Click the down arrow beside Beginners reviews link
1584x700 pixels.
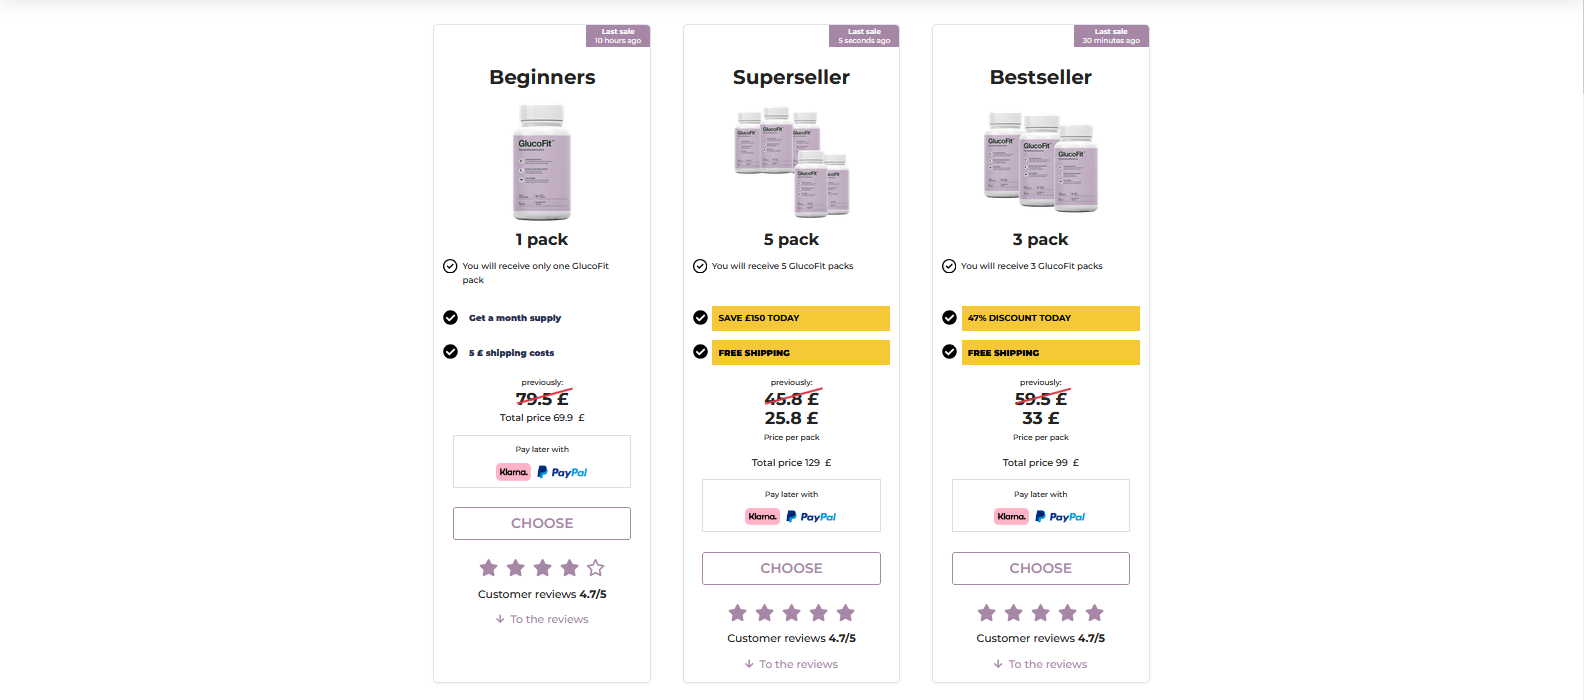pos(500,619)
